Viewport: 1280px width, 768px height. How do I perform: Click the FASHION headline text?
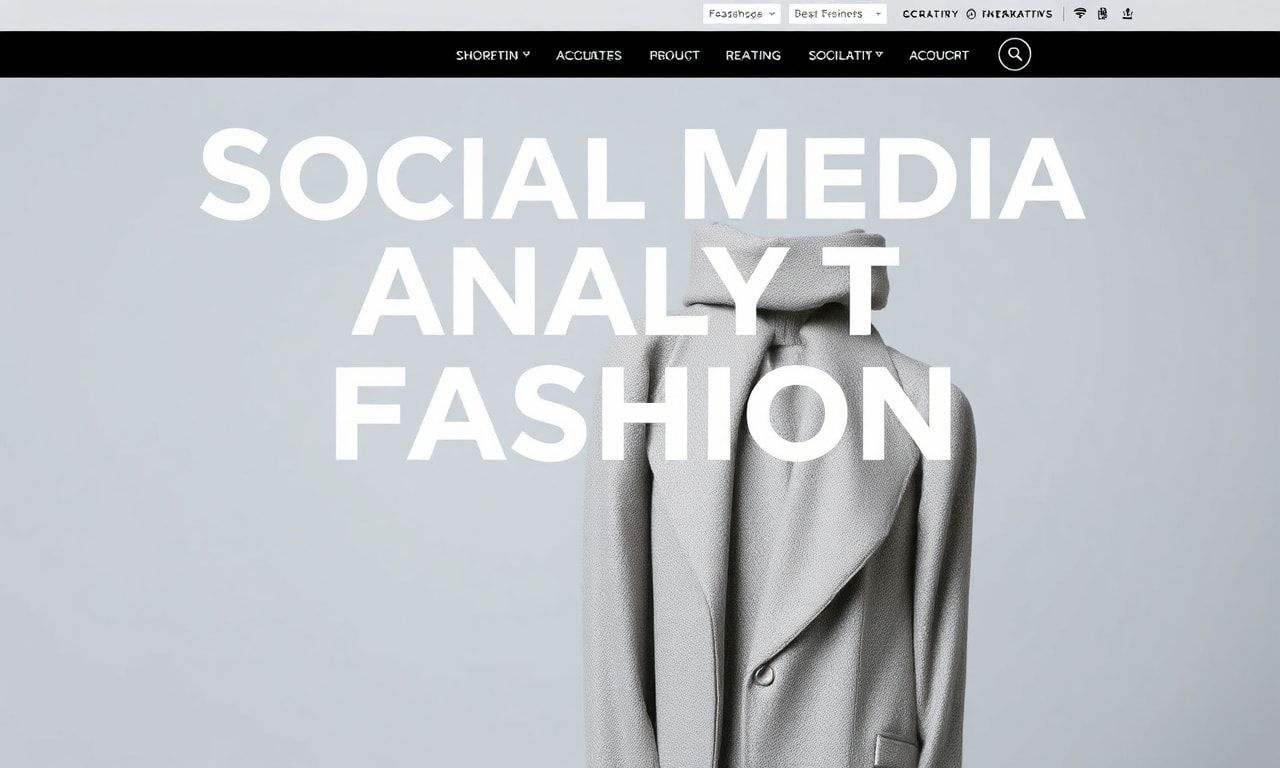tap(641, 415)
